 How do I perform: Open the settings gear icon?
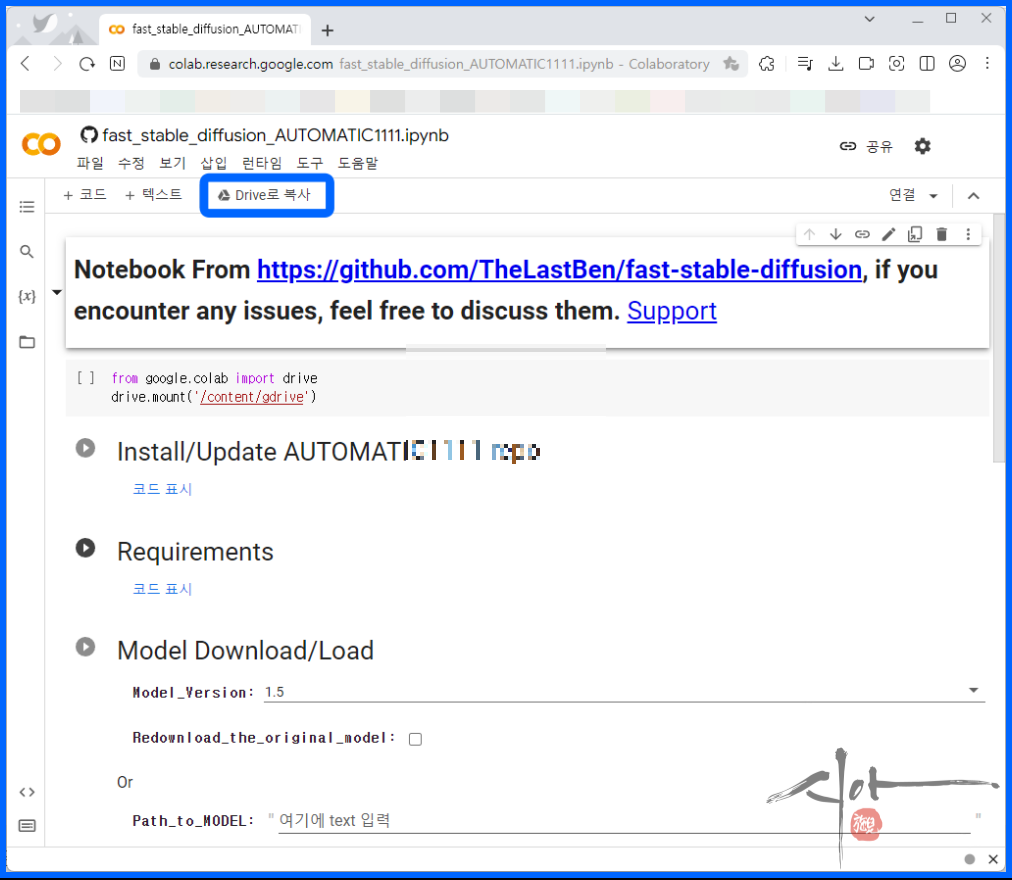click(x=922, y=146)
